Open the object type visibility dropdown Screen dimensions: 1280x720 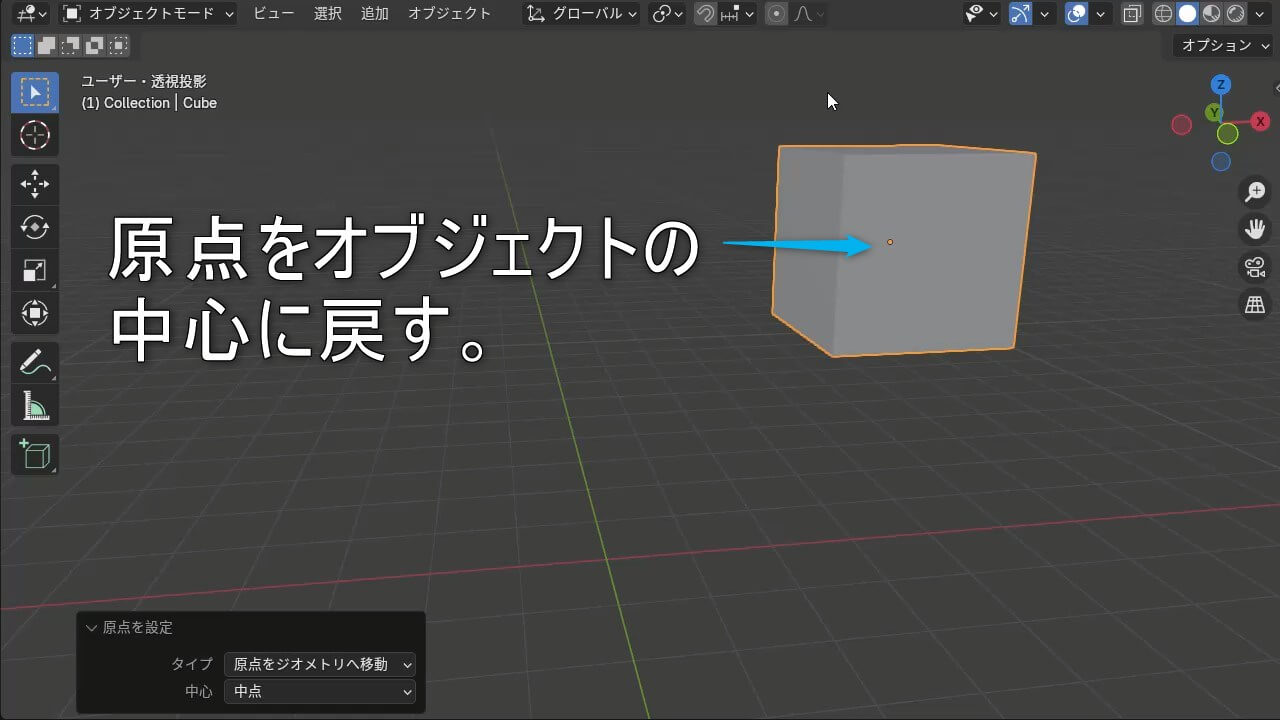click(982, 14)
